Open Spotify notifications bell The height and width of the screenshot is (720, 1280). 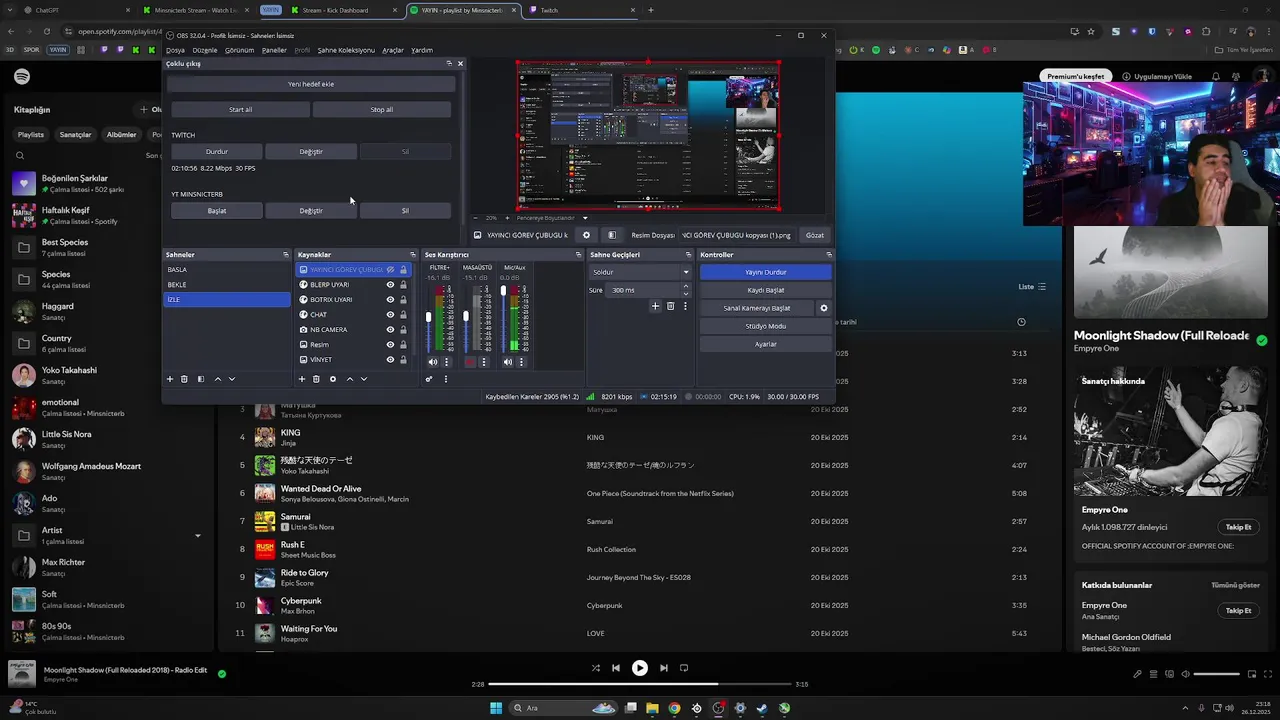click(x=1216, y=76)
